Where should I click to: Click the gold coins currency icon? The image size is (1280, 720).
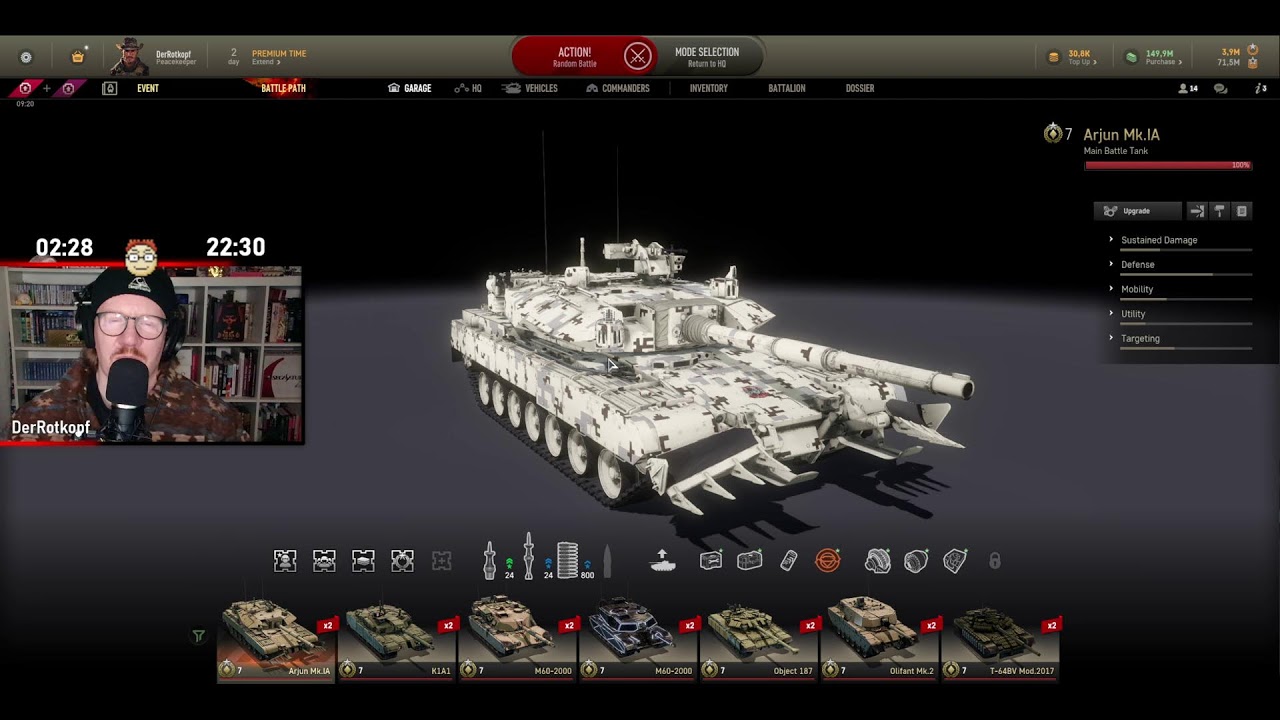(1053, 57)
